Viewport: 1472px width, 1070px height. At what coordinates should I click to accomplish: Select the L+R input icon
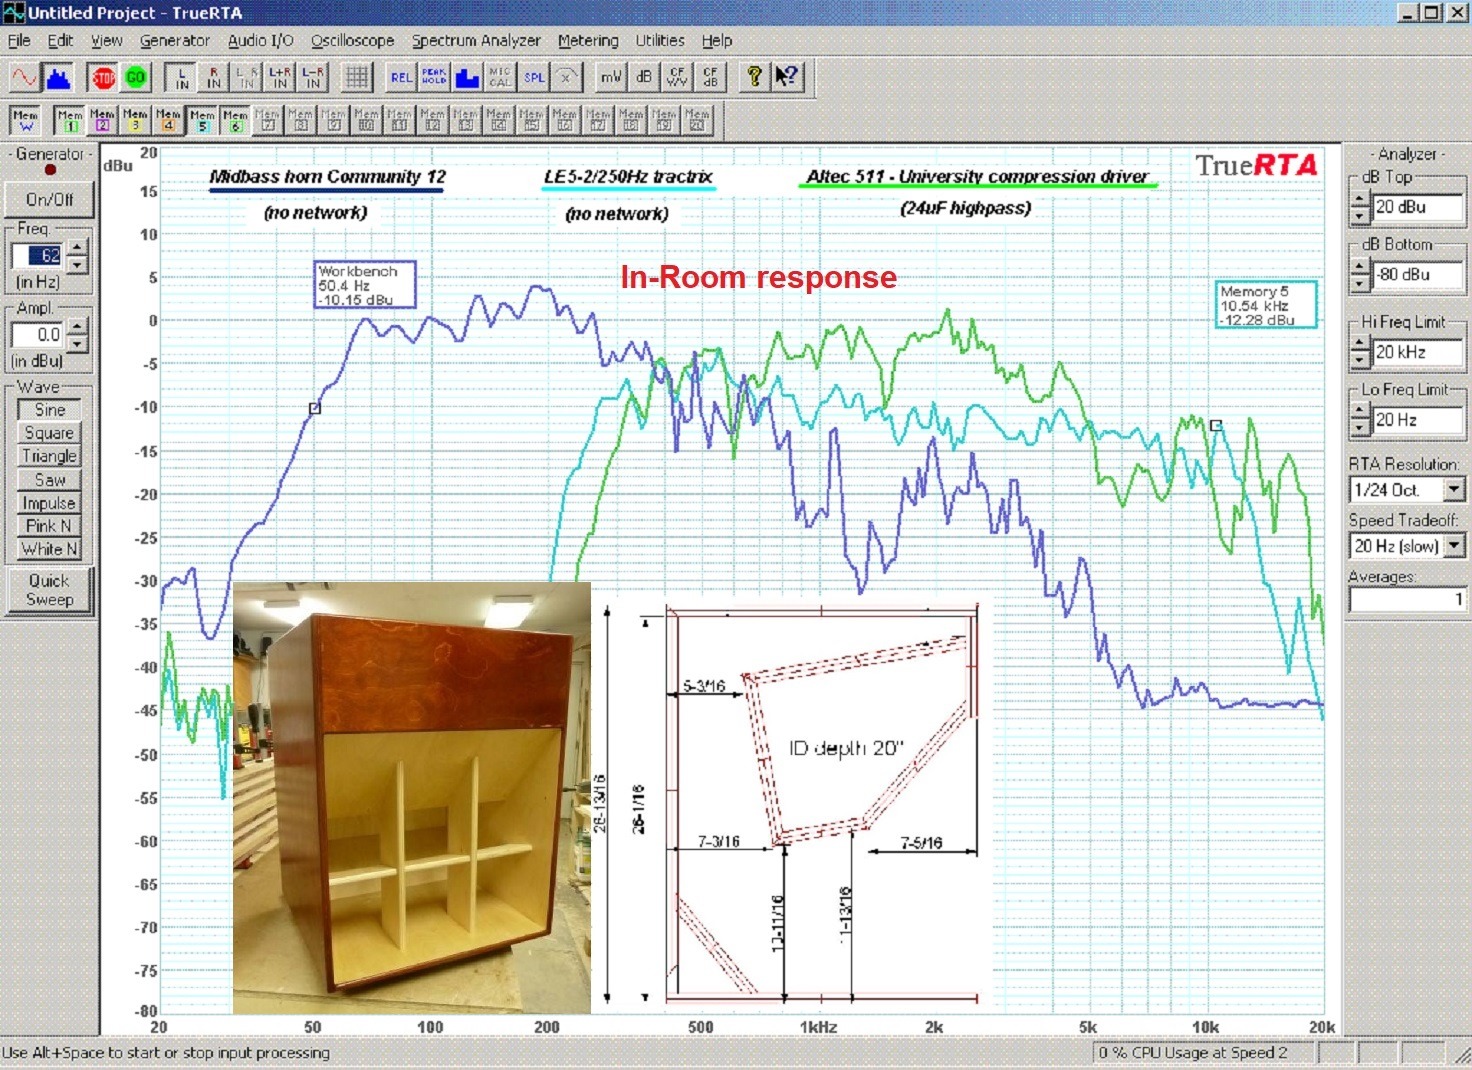tap(280, 77)
